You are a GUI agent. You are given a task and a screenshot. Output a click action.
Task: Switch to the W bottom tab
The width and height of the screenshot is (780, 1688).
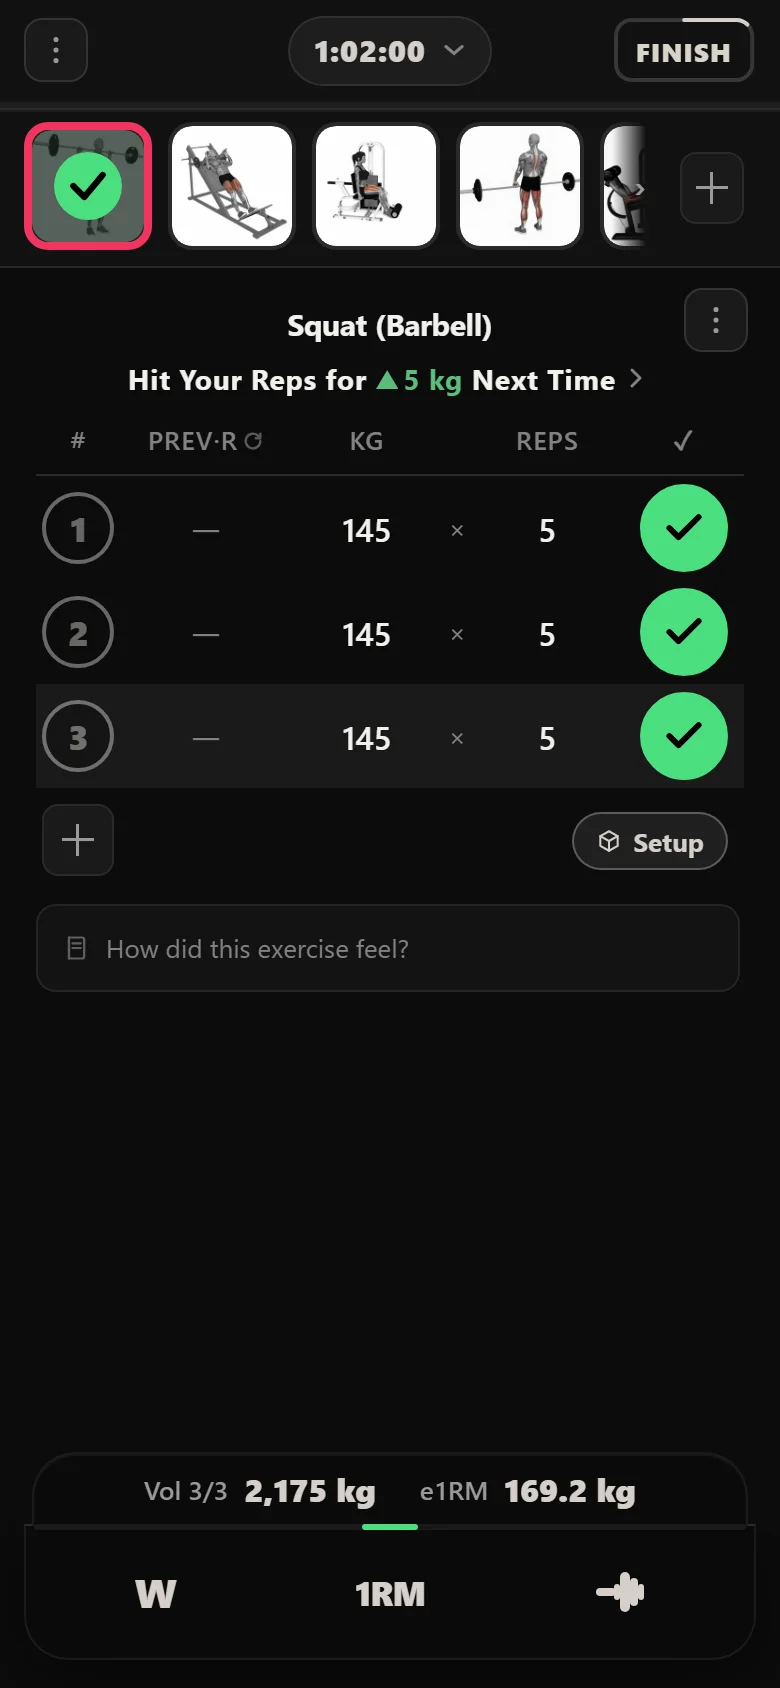156,1593
